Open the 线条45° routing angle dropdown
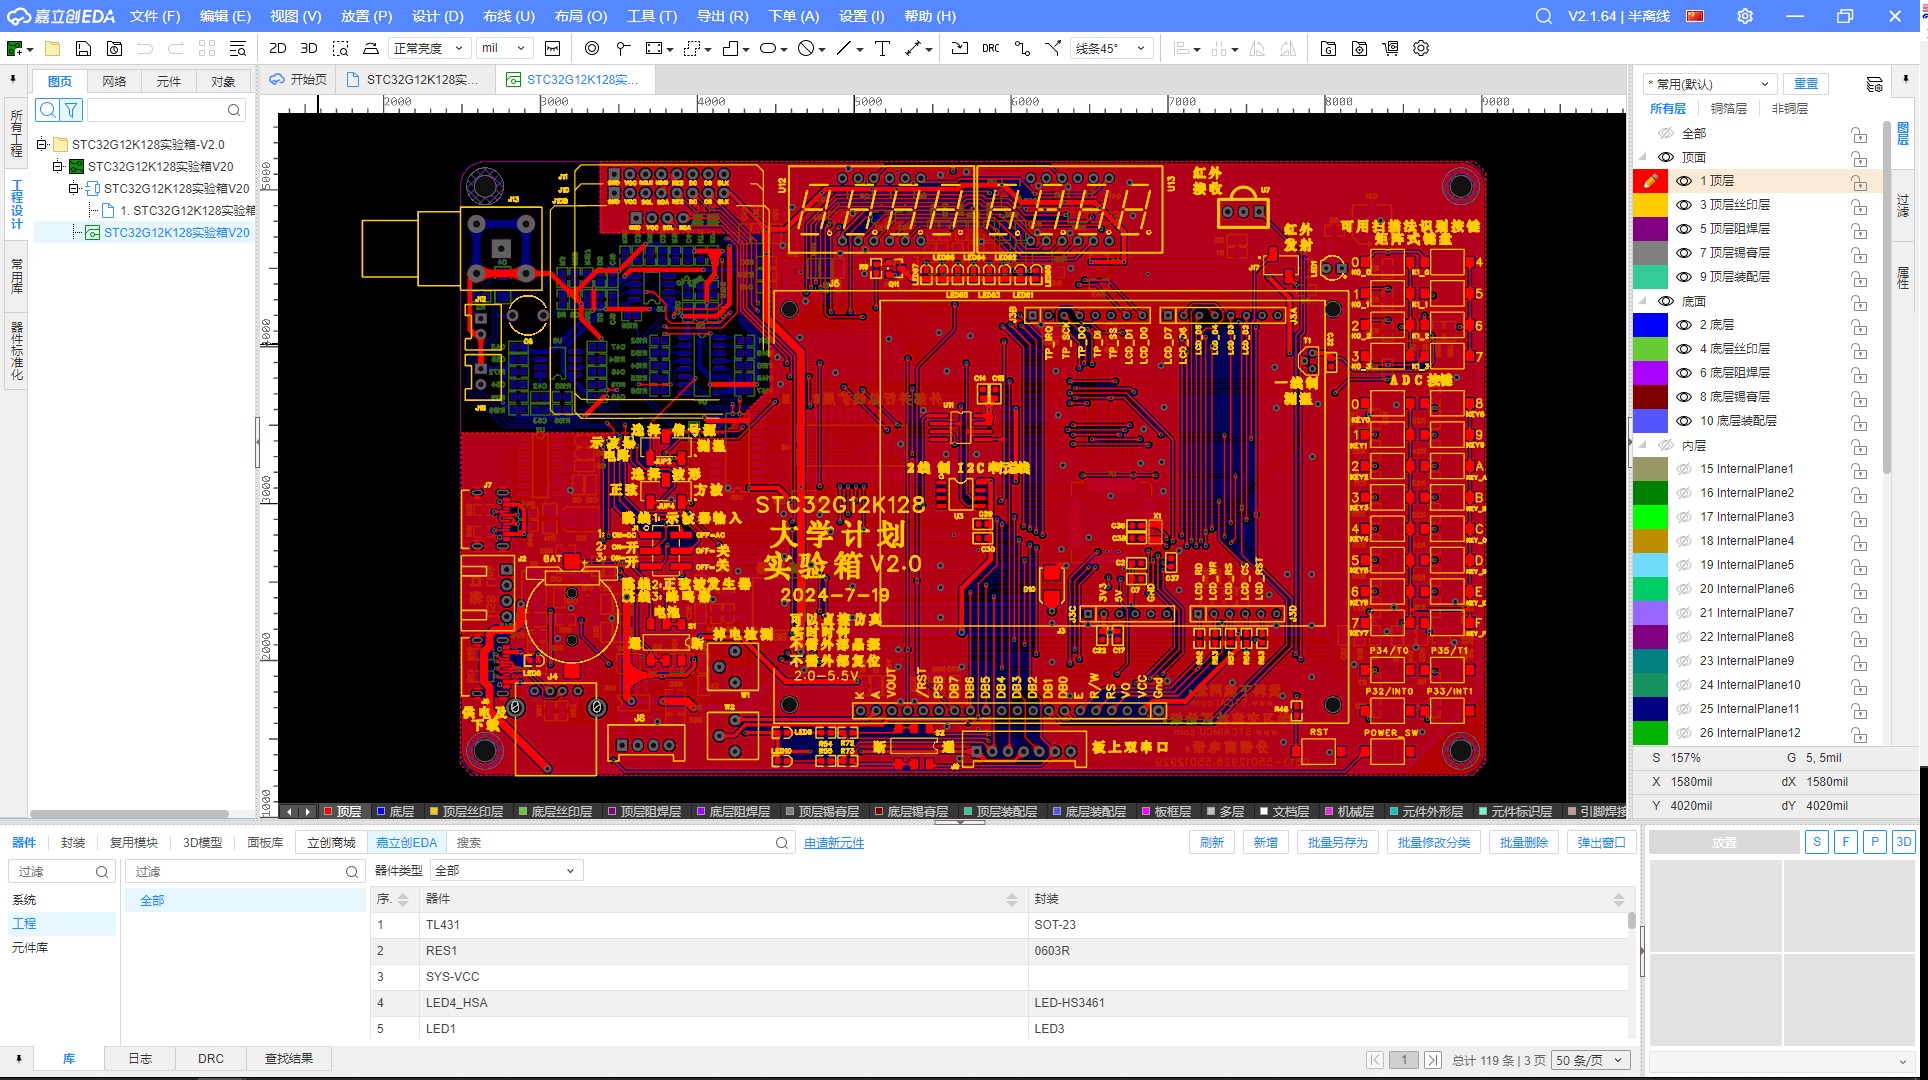Screen dimensions: 1928x1080 pyautogui.click(x=1112, y=48)
